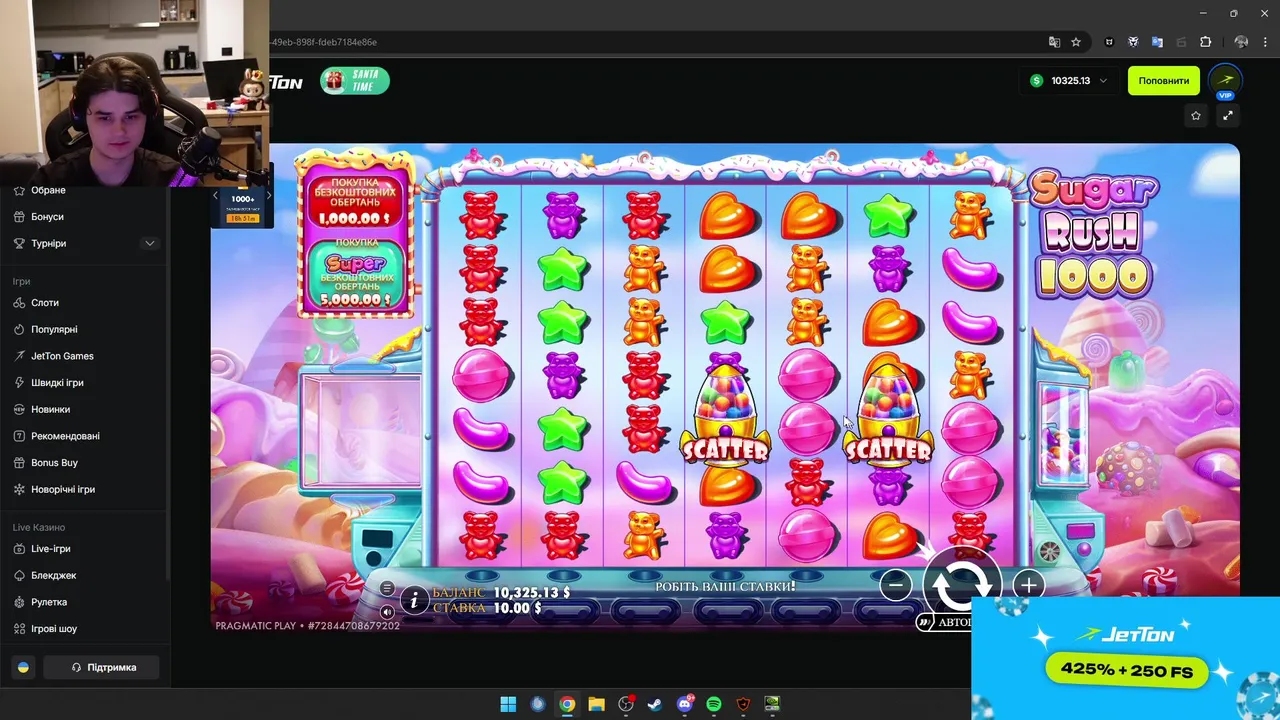This screenshot has height=720, width=1280.
Task: Expand the Турніри chevron
Action: (150, 243)
